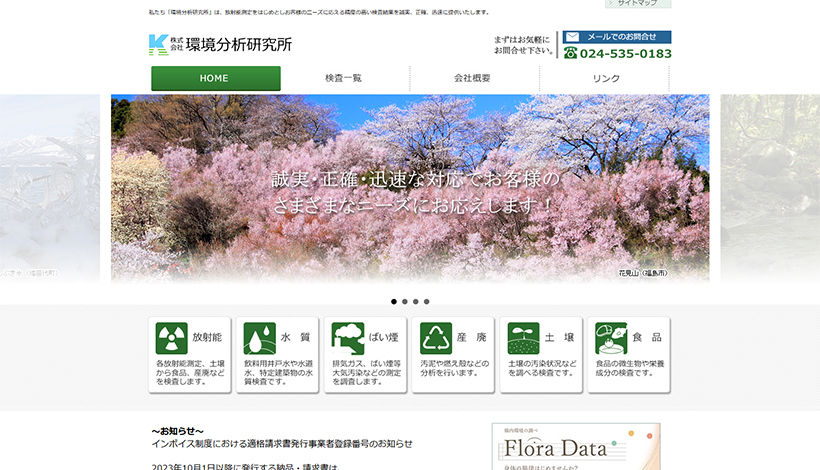Open the 食品 card description text
820x470 pixels.
coord(630,368)
